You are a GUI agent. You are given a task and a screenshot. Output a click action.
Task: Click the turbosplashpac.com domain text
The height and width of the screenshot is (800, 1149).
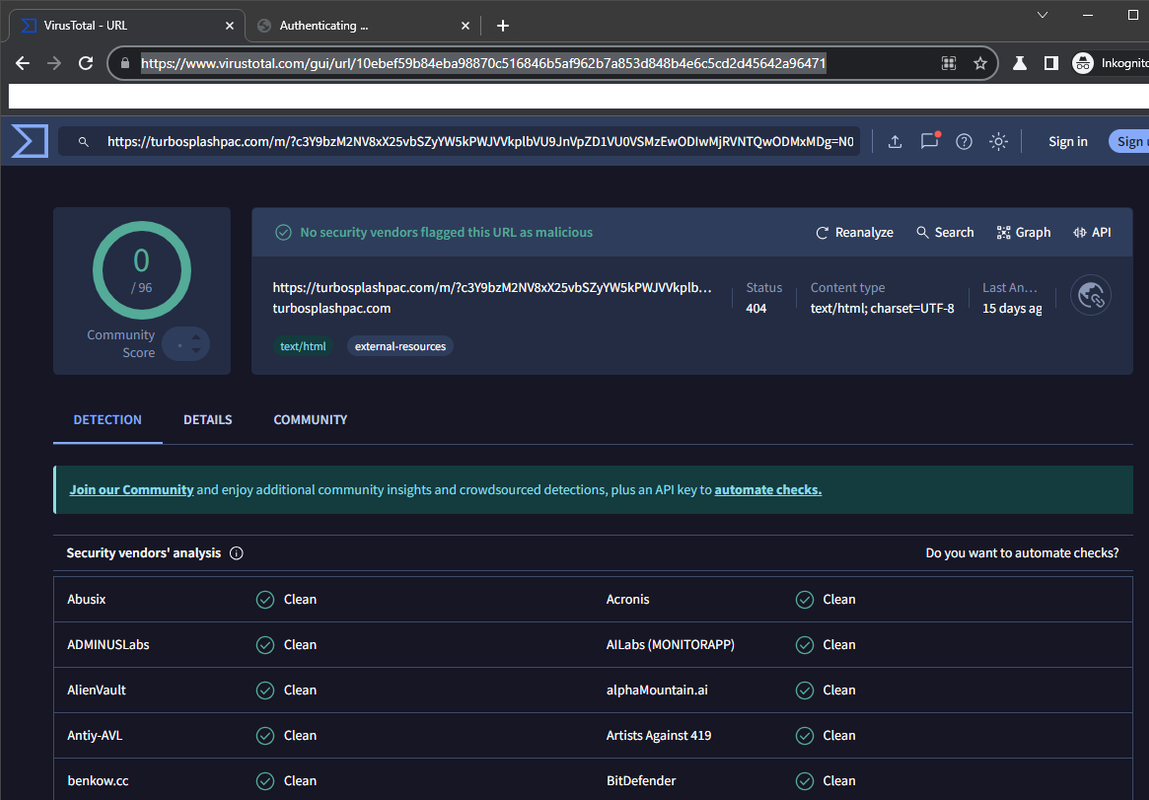[x=331, y=308]
